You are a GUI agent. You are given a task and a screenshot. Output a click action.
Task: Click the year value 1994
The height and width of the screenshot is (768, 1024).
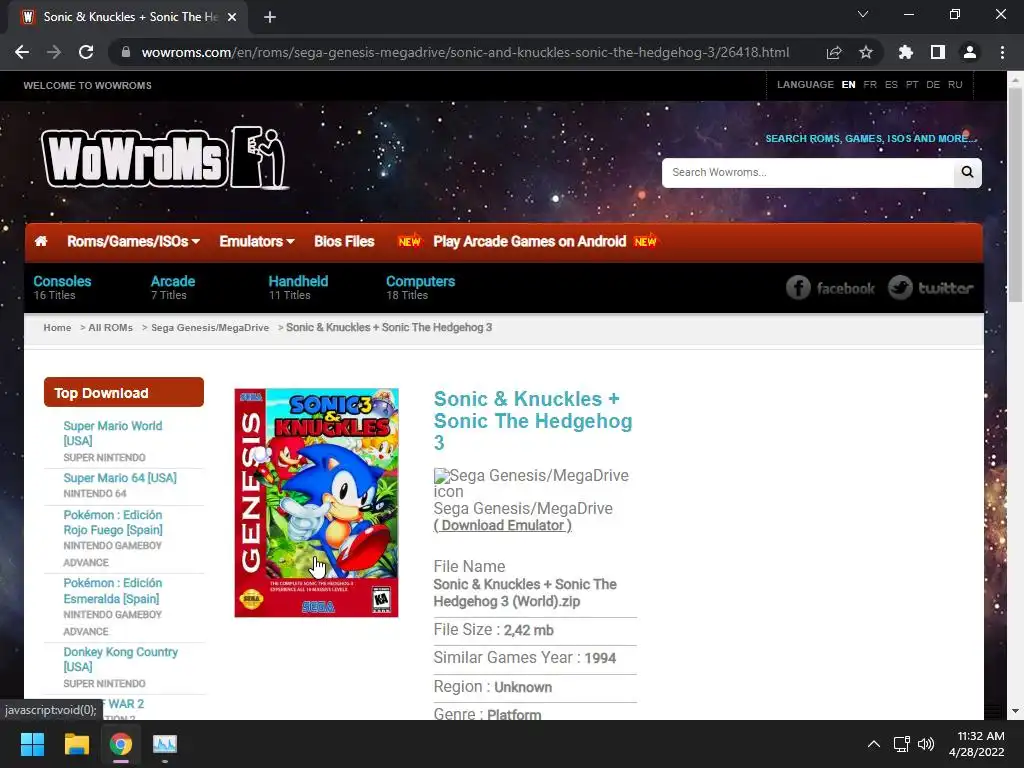click(x=600, y=658)
